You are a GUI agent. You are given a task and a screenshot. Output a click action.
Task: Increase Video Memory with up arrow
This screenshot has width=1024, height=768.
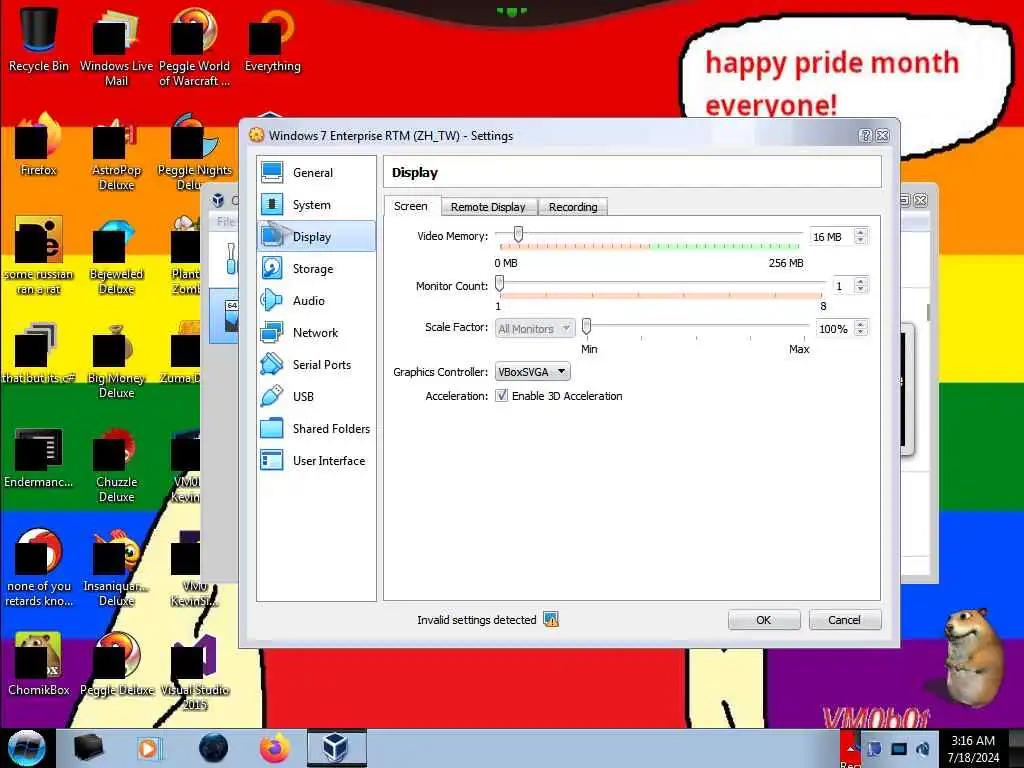(x=861, y=232)
